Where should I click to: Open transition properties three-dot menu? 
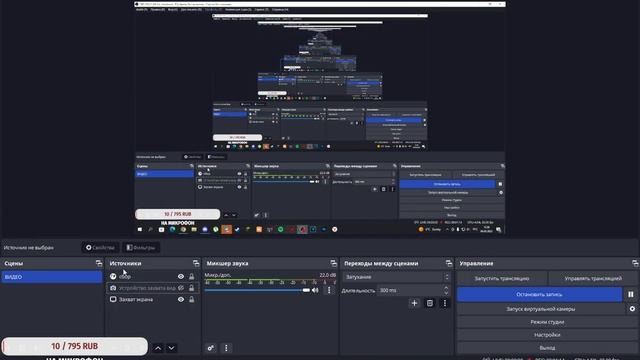pos(444,303)
